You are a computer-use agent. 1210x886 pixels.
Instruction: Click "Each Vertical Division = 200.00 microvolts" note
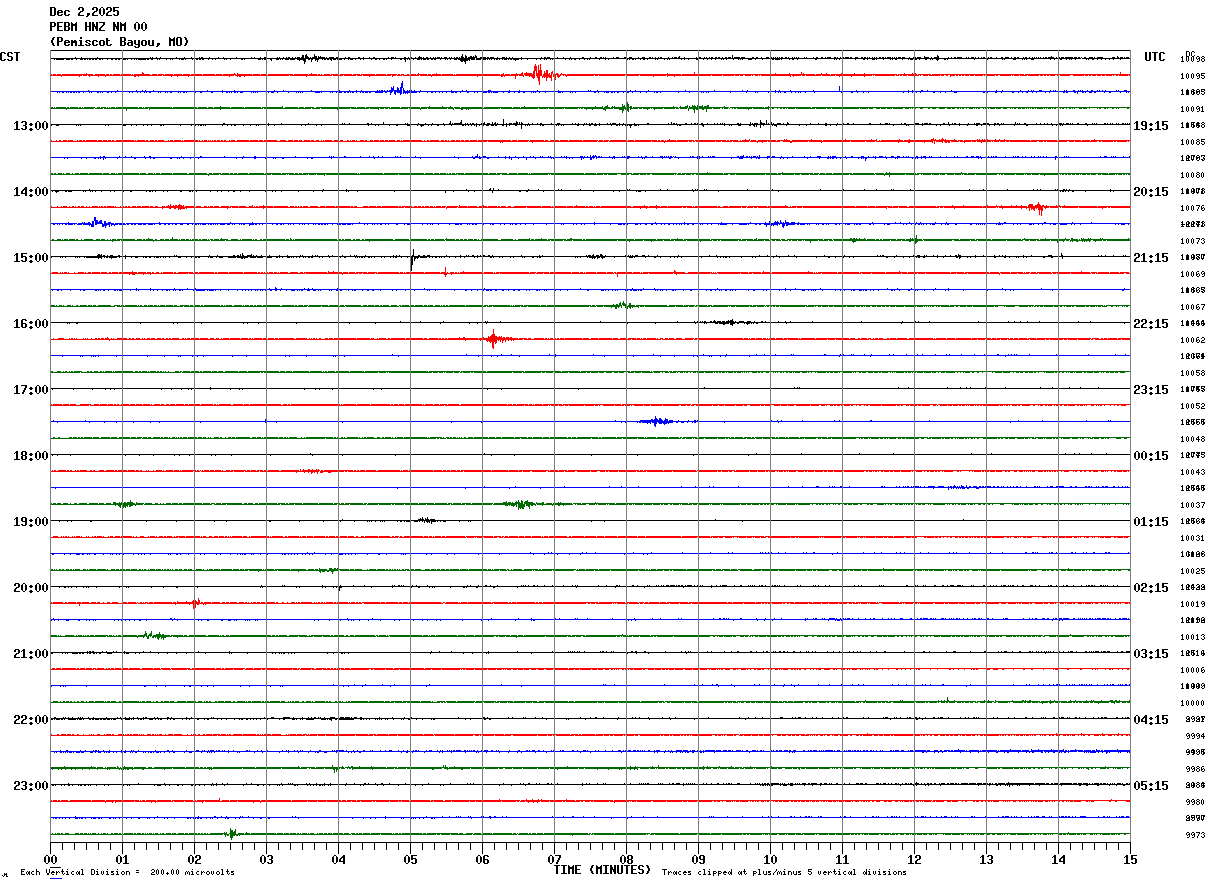(x=127, y=873)
